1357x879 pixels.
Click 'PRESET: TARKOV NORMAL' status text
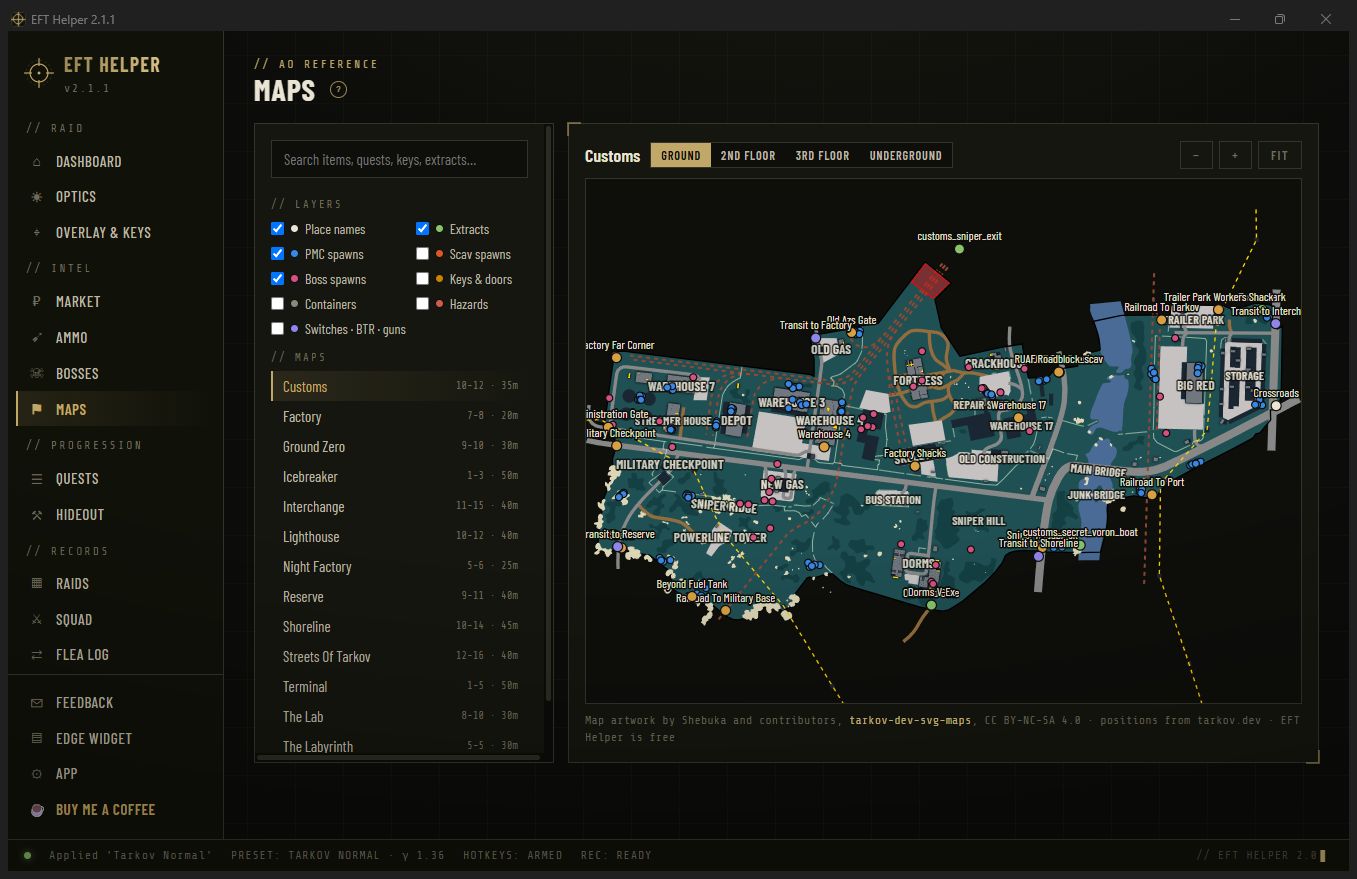click(x=305, y=855)
